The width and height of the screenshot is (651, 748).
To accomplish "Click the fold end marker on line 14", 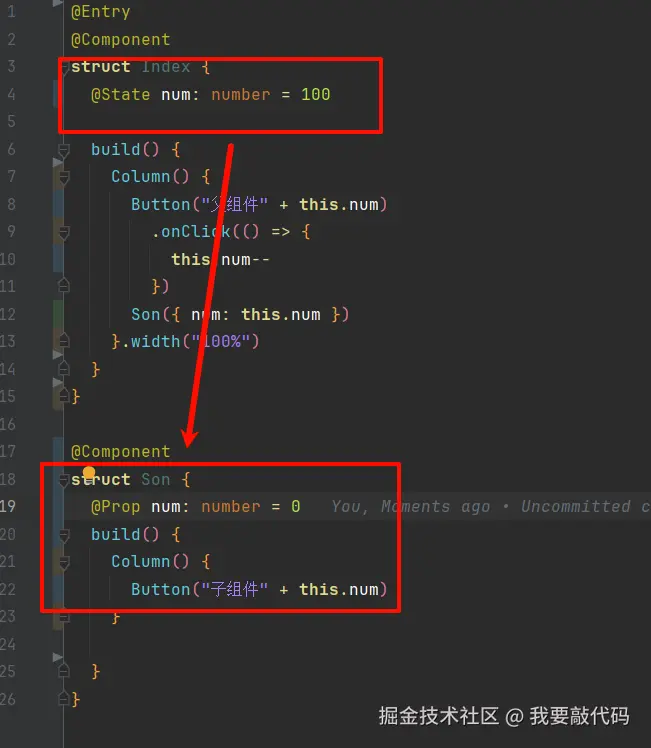I will [63, 369].
